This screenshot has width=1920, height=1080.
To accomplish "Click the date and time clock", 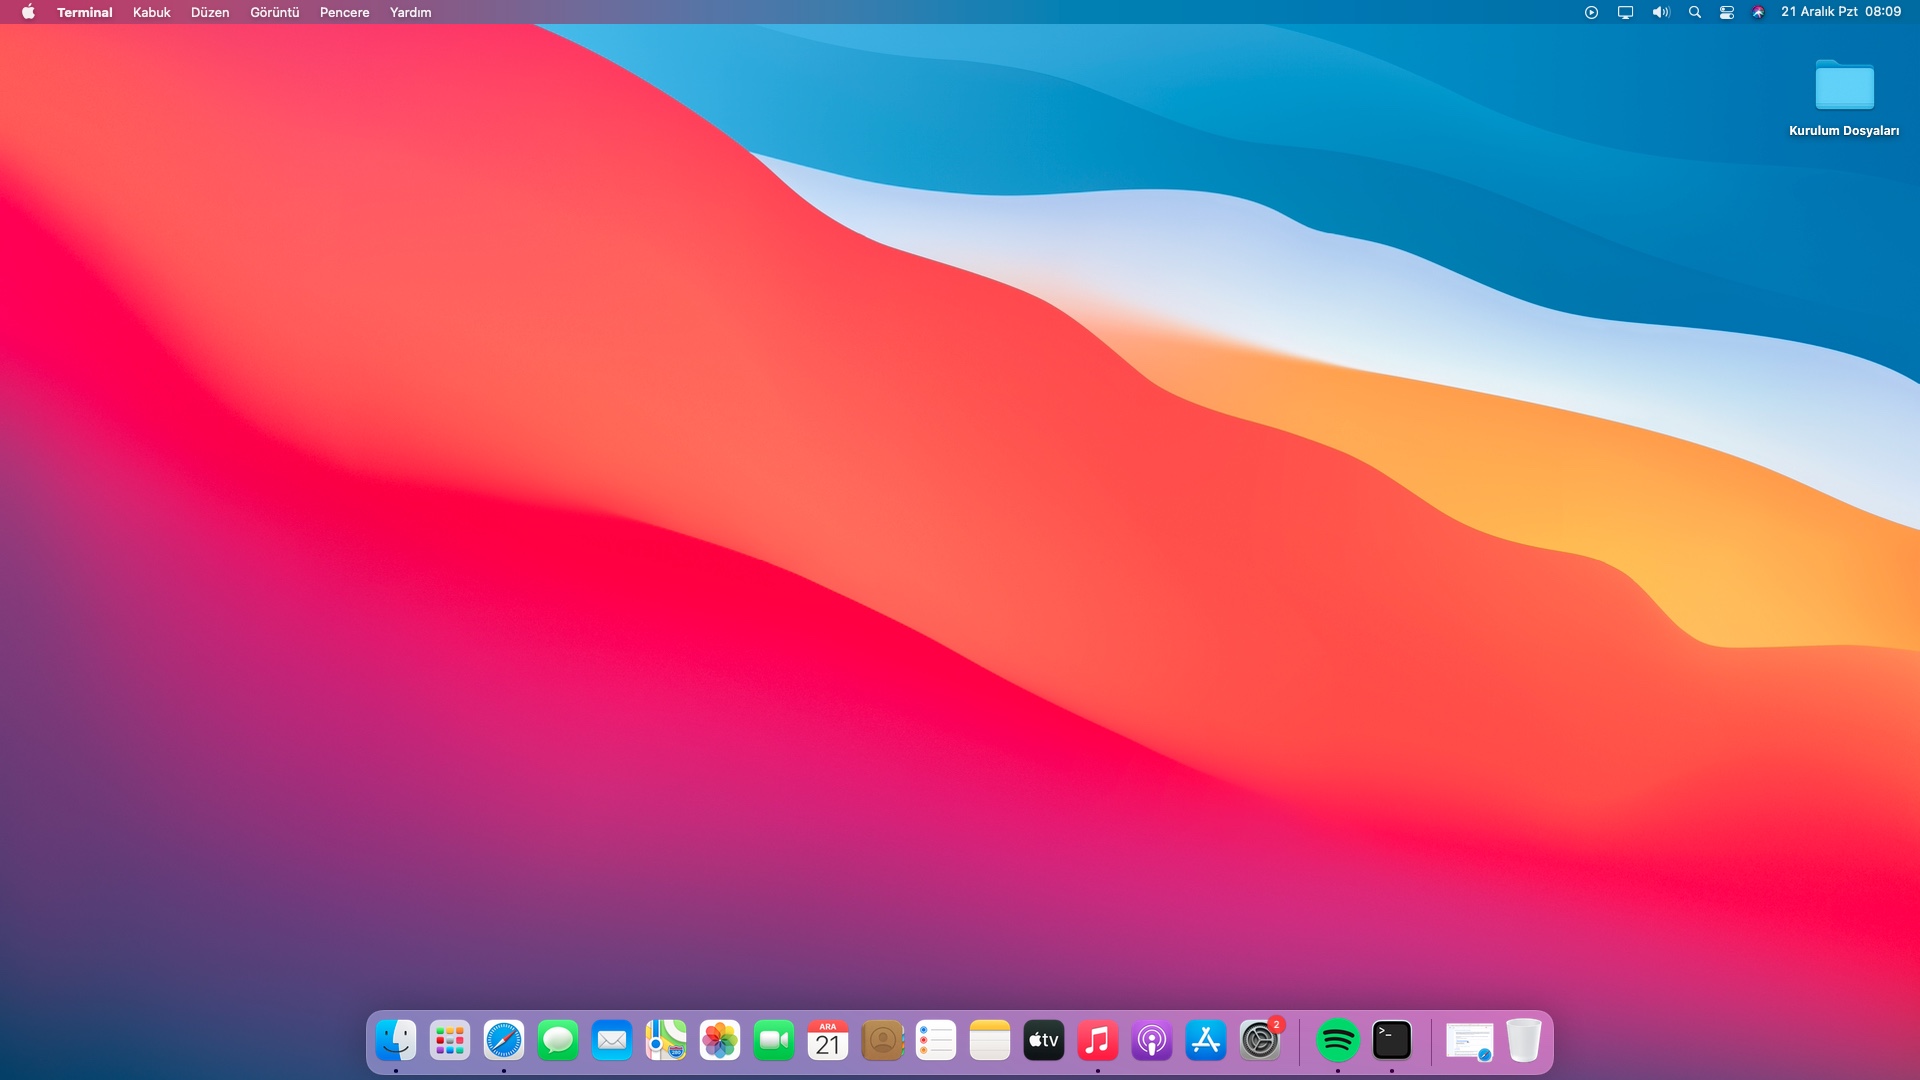I will [x=1841, y=12].
